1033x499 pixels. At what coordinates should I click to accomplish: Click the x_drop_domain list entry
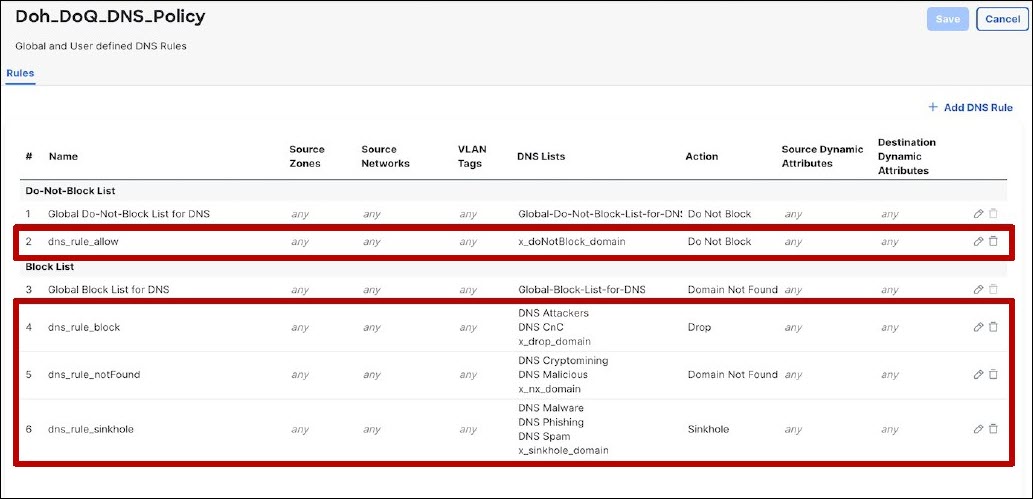(555, 341)
